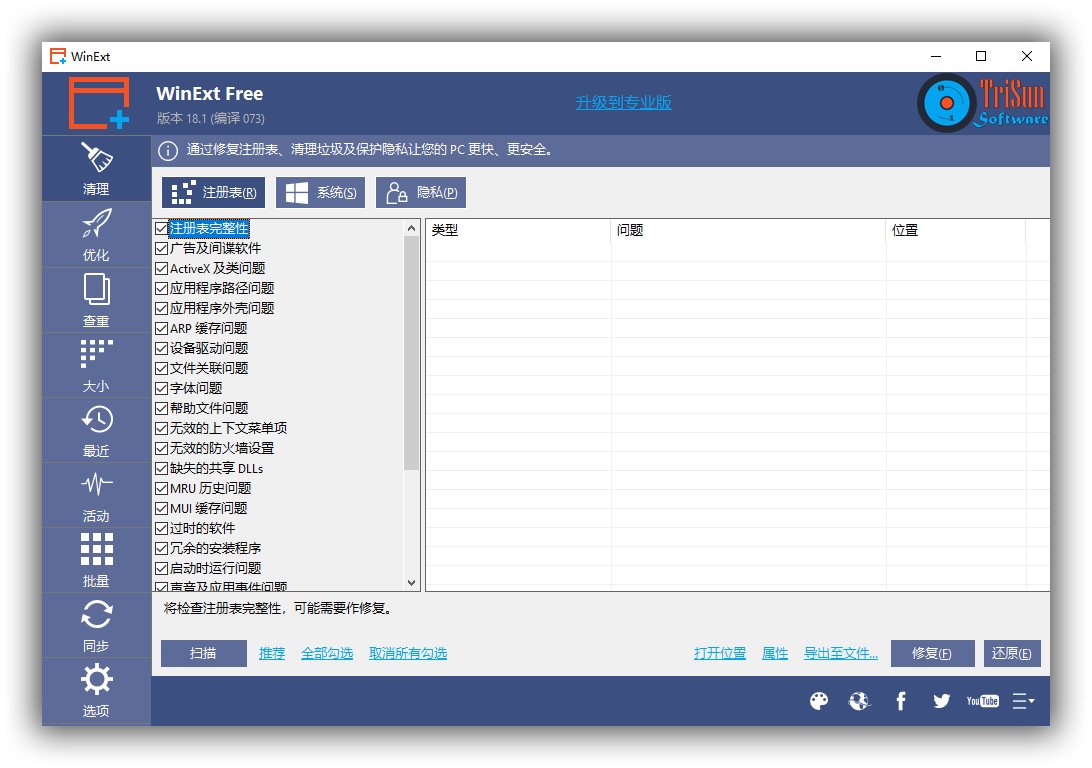
Task: Open the 同步 sync section
Action: [x=96, y=625]
